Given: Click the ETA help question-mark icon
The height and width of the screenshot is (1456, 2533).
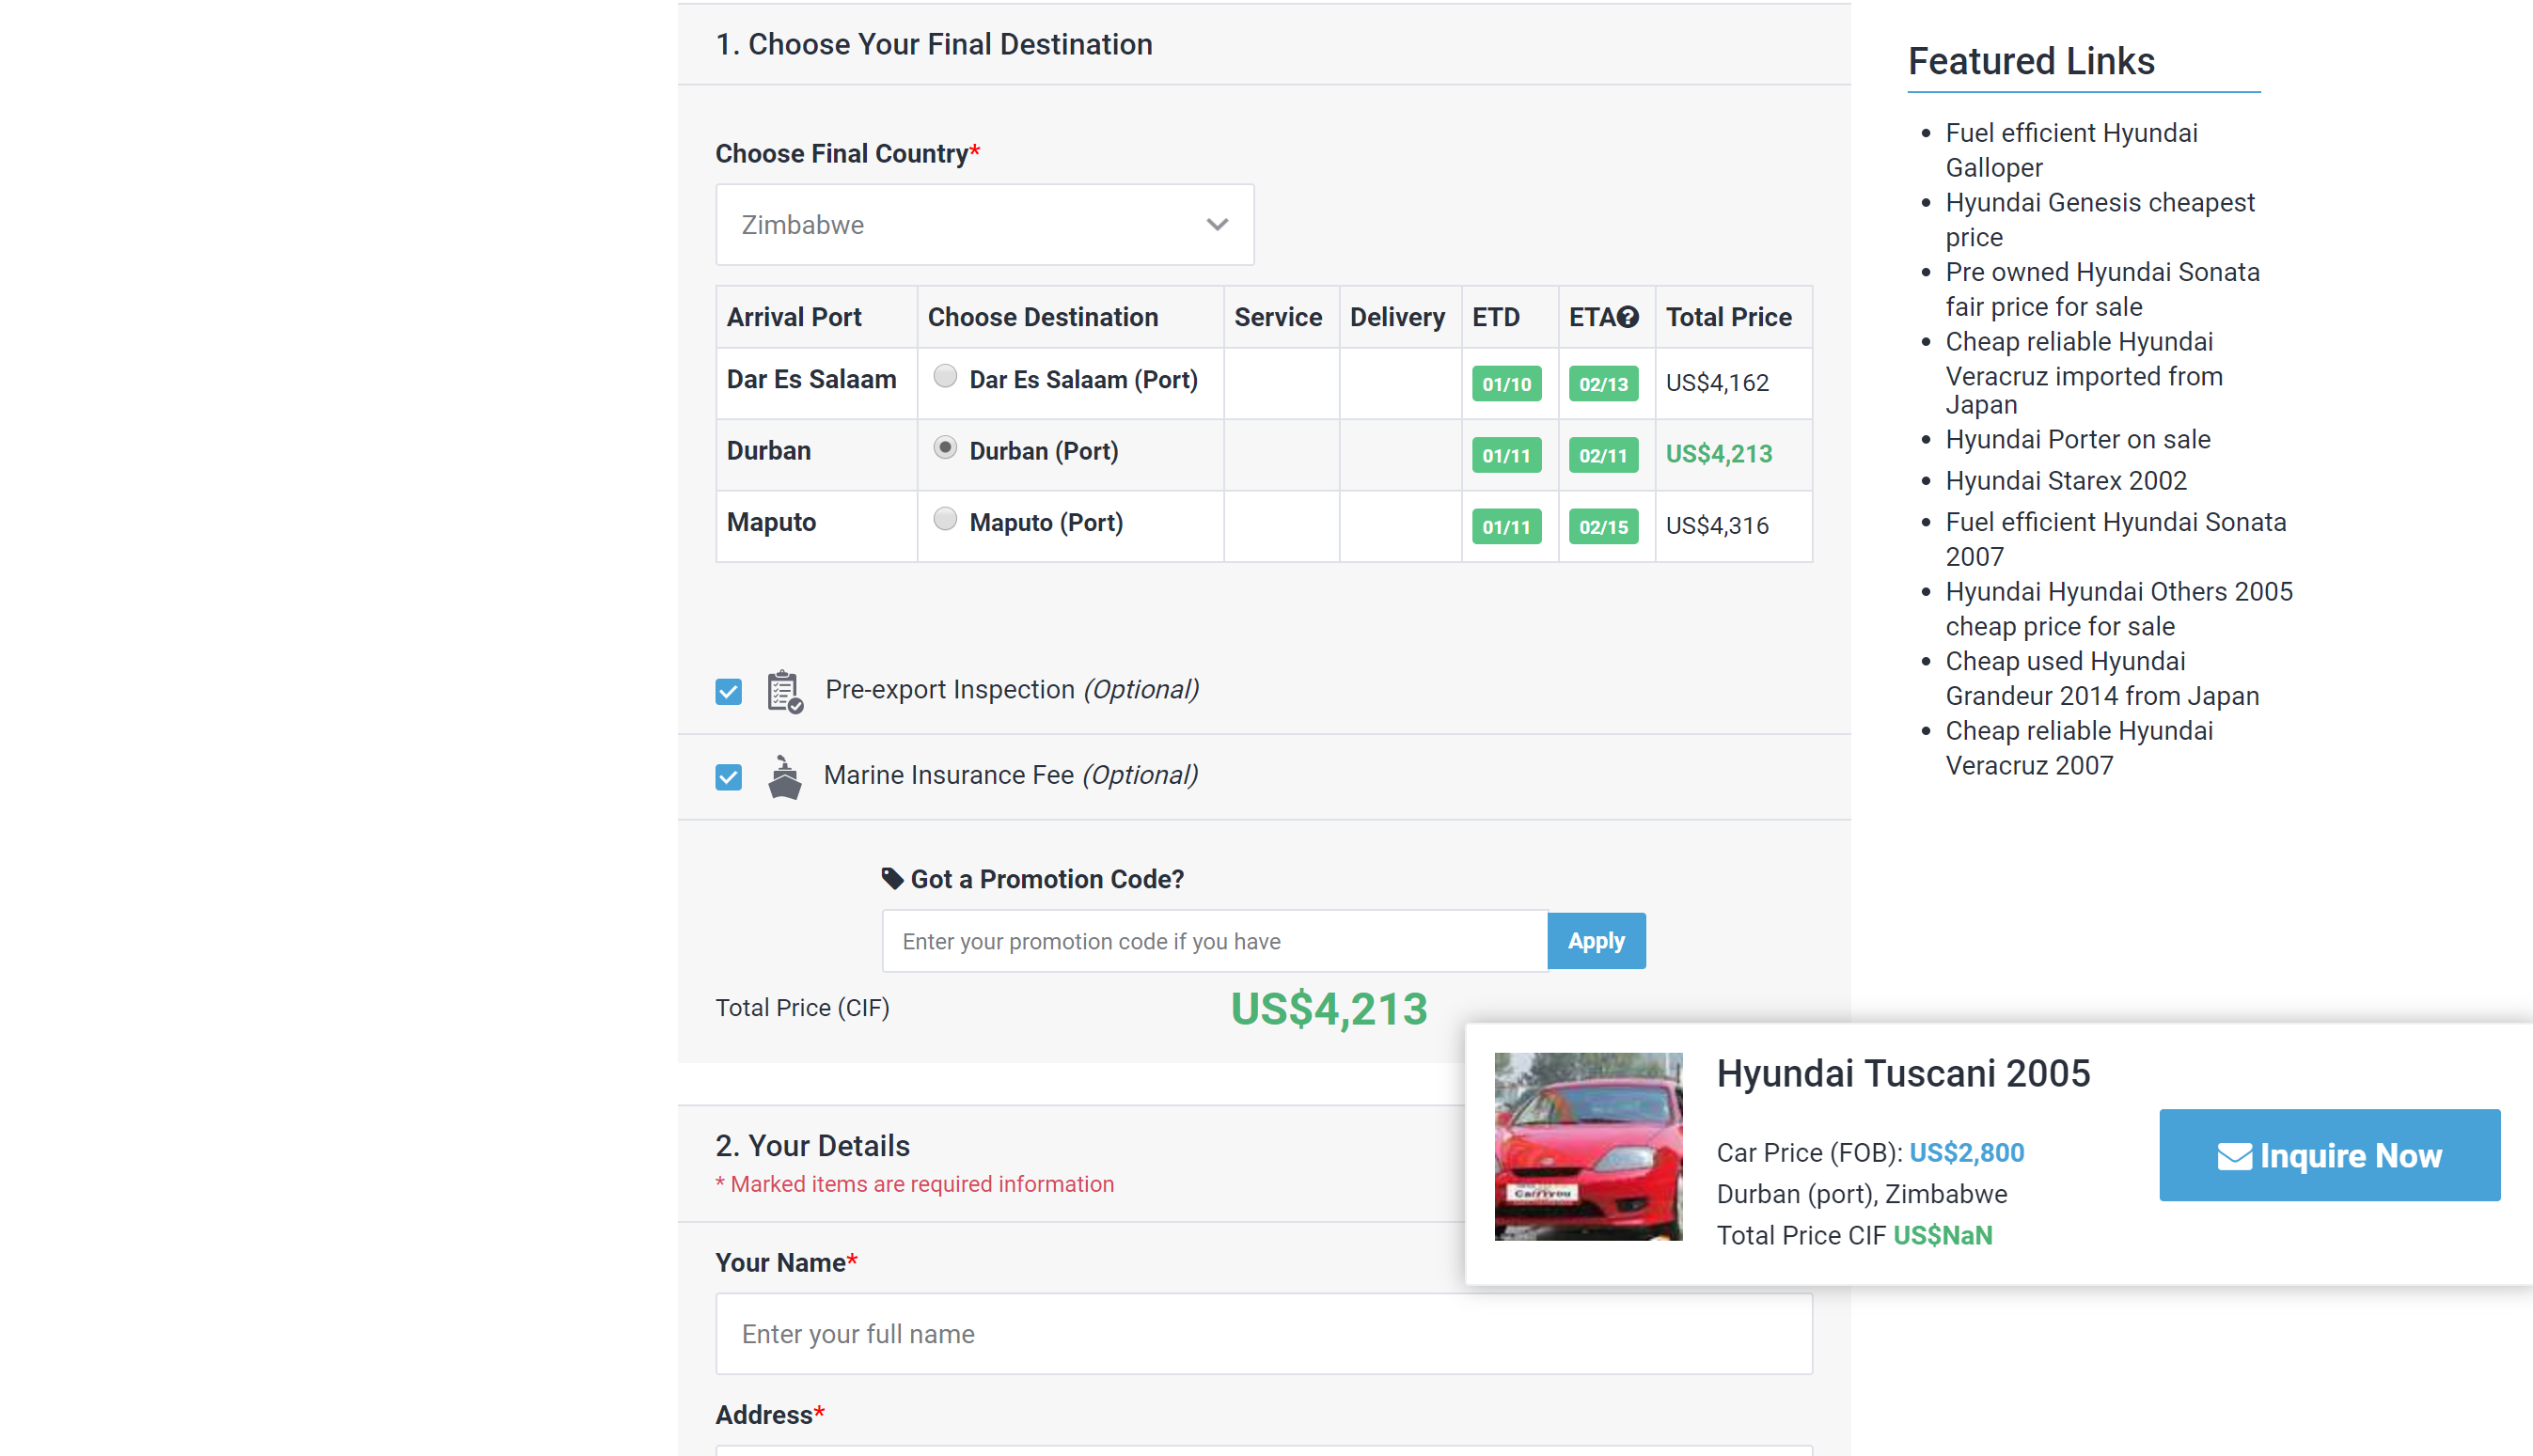Looking at the screenshot, I should [x=1627, y=317].
